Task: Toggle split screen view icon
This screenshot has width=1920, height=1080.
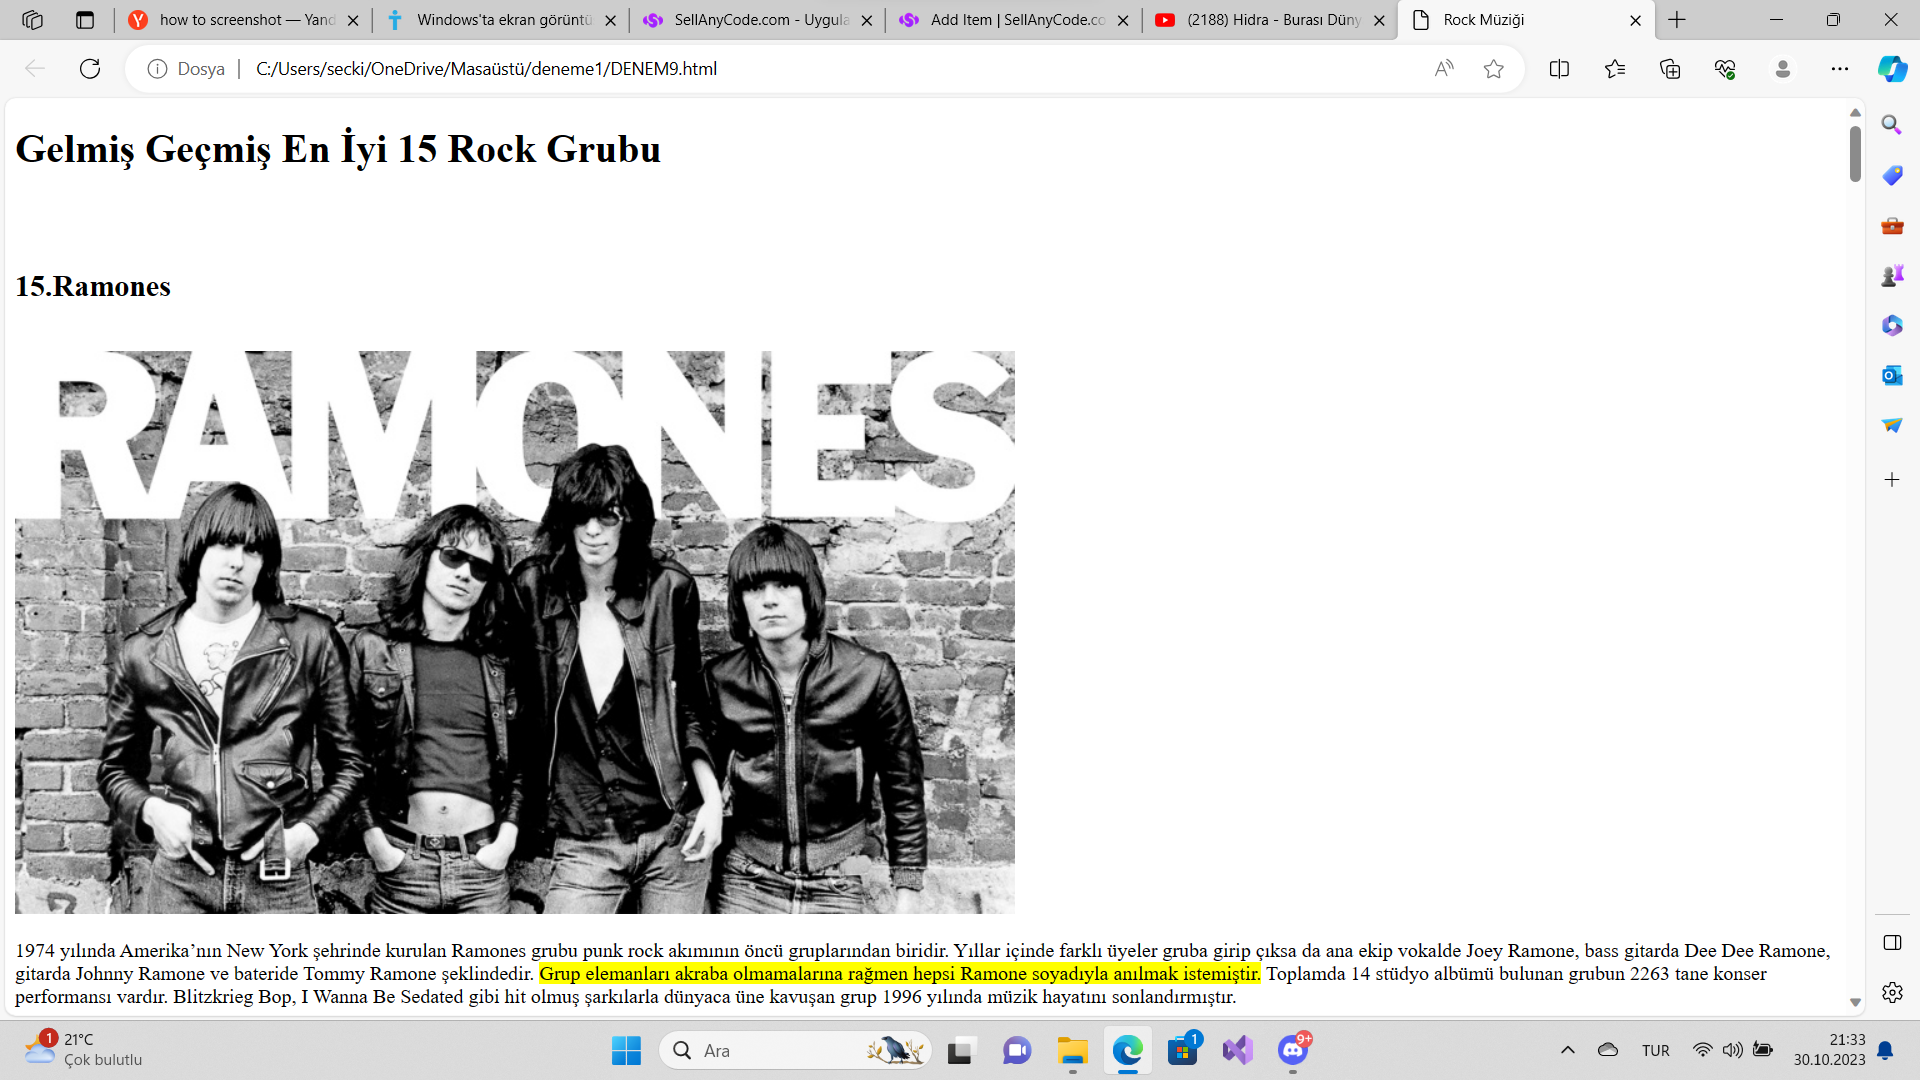Action: coord(1559,69)
